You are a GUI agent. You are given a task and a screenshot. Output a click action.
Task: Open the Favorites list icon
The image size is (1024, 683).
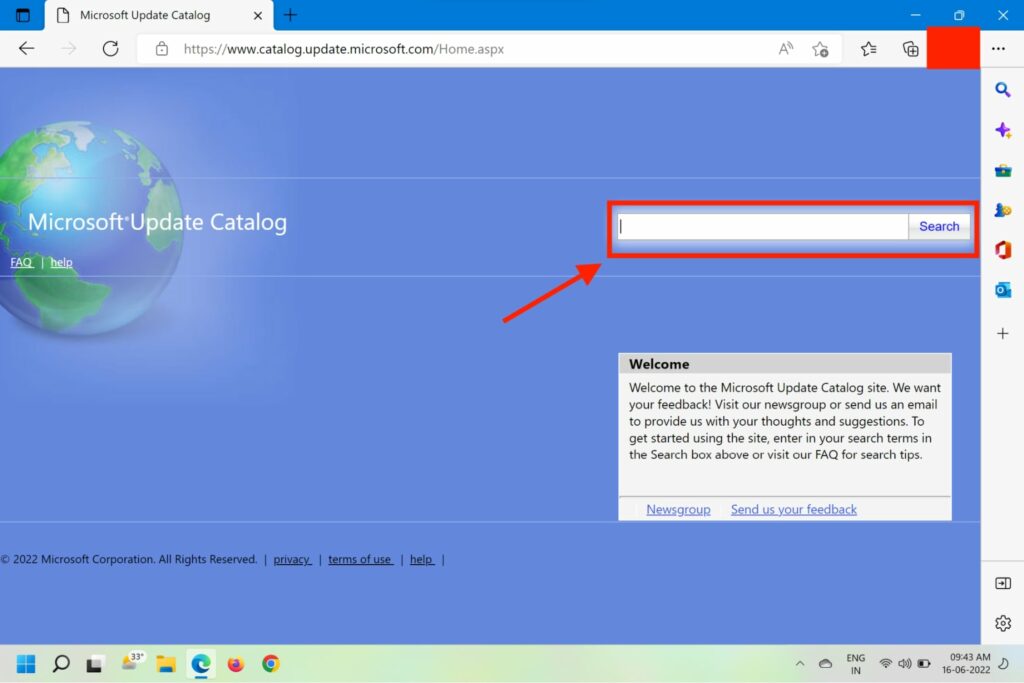pos(868,49)
